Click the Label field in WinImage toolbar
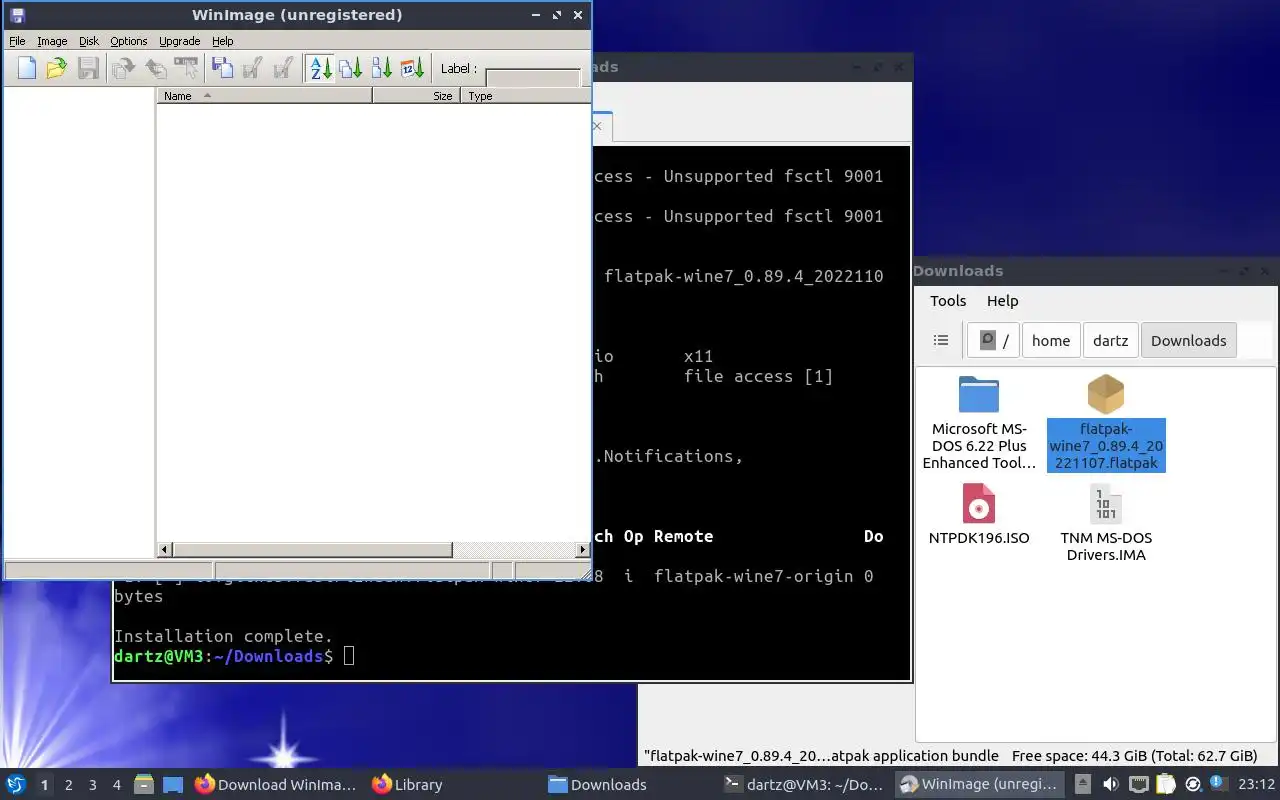Viewport: 1280px width, 800px height. (533, 77)
